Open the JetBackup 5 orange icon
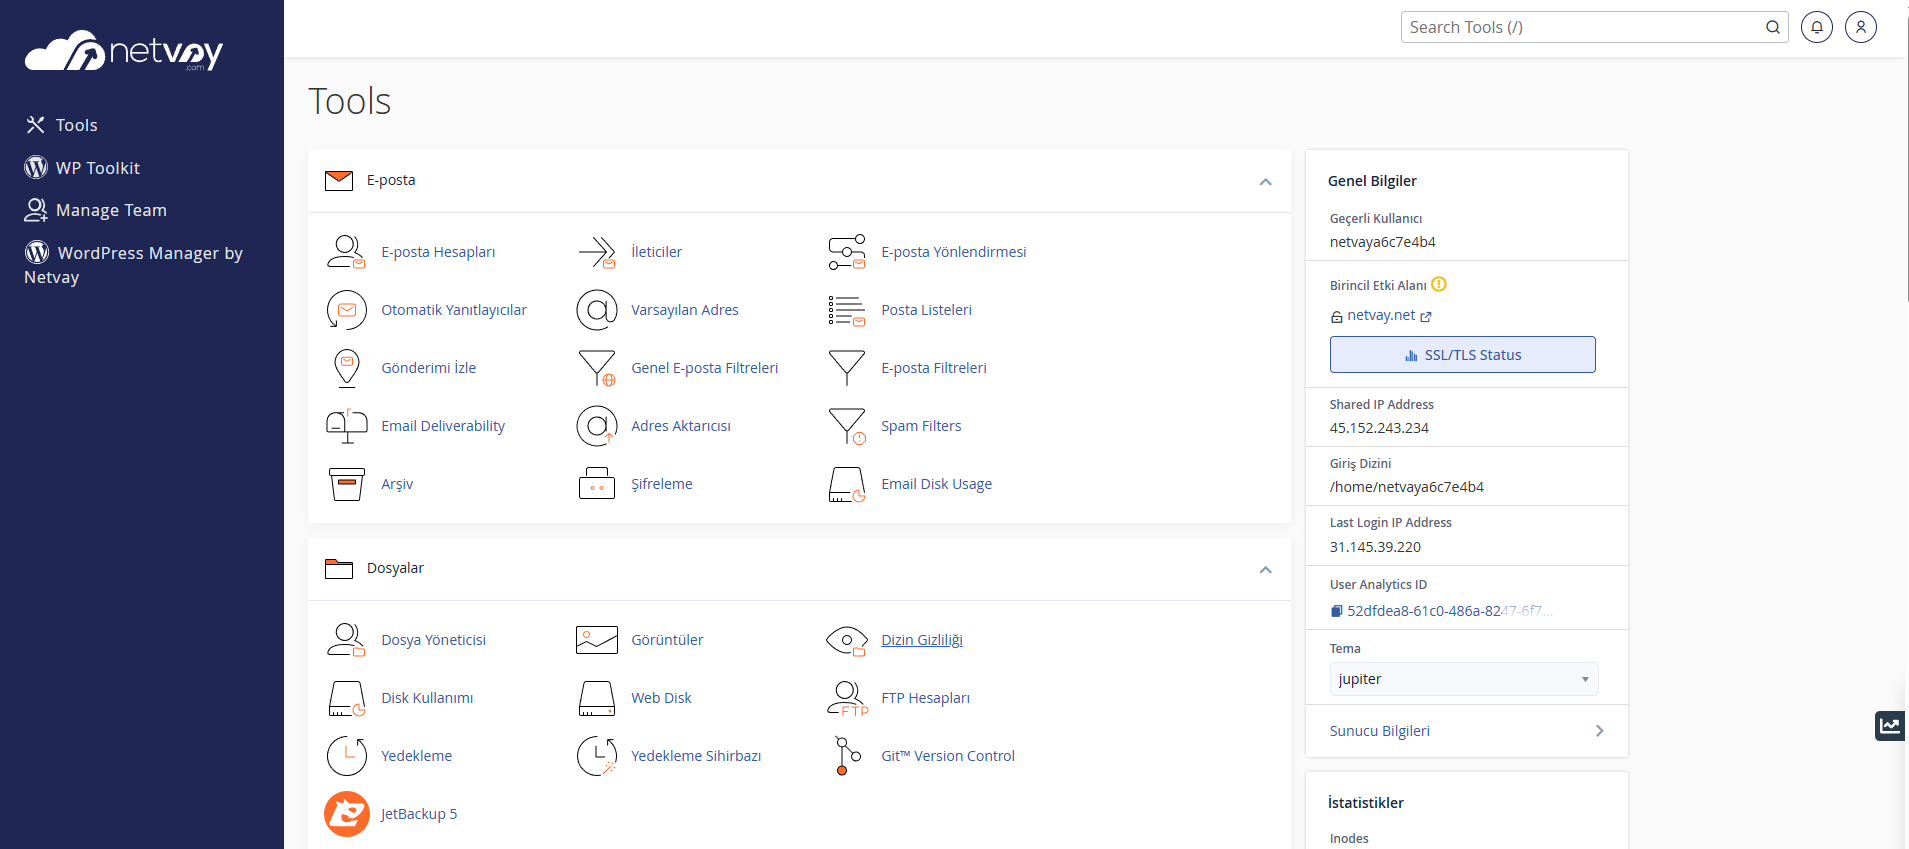Screen dimensions: 1909x849 (x=346, y=814)
